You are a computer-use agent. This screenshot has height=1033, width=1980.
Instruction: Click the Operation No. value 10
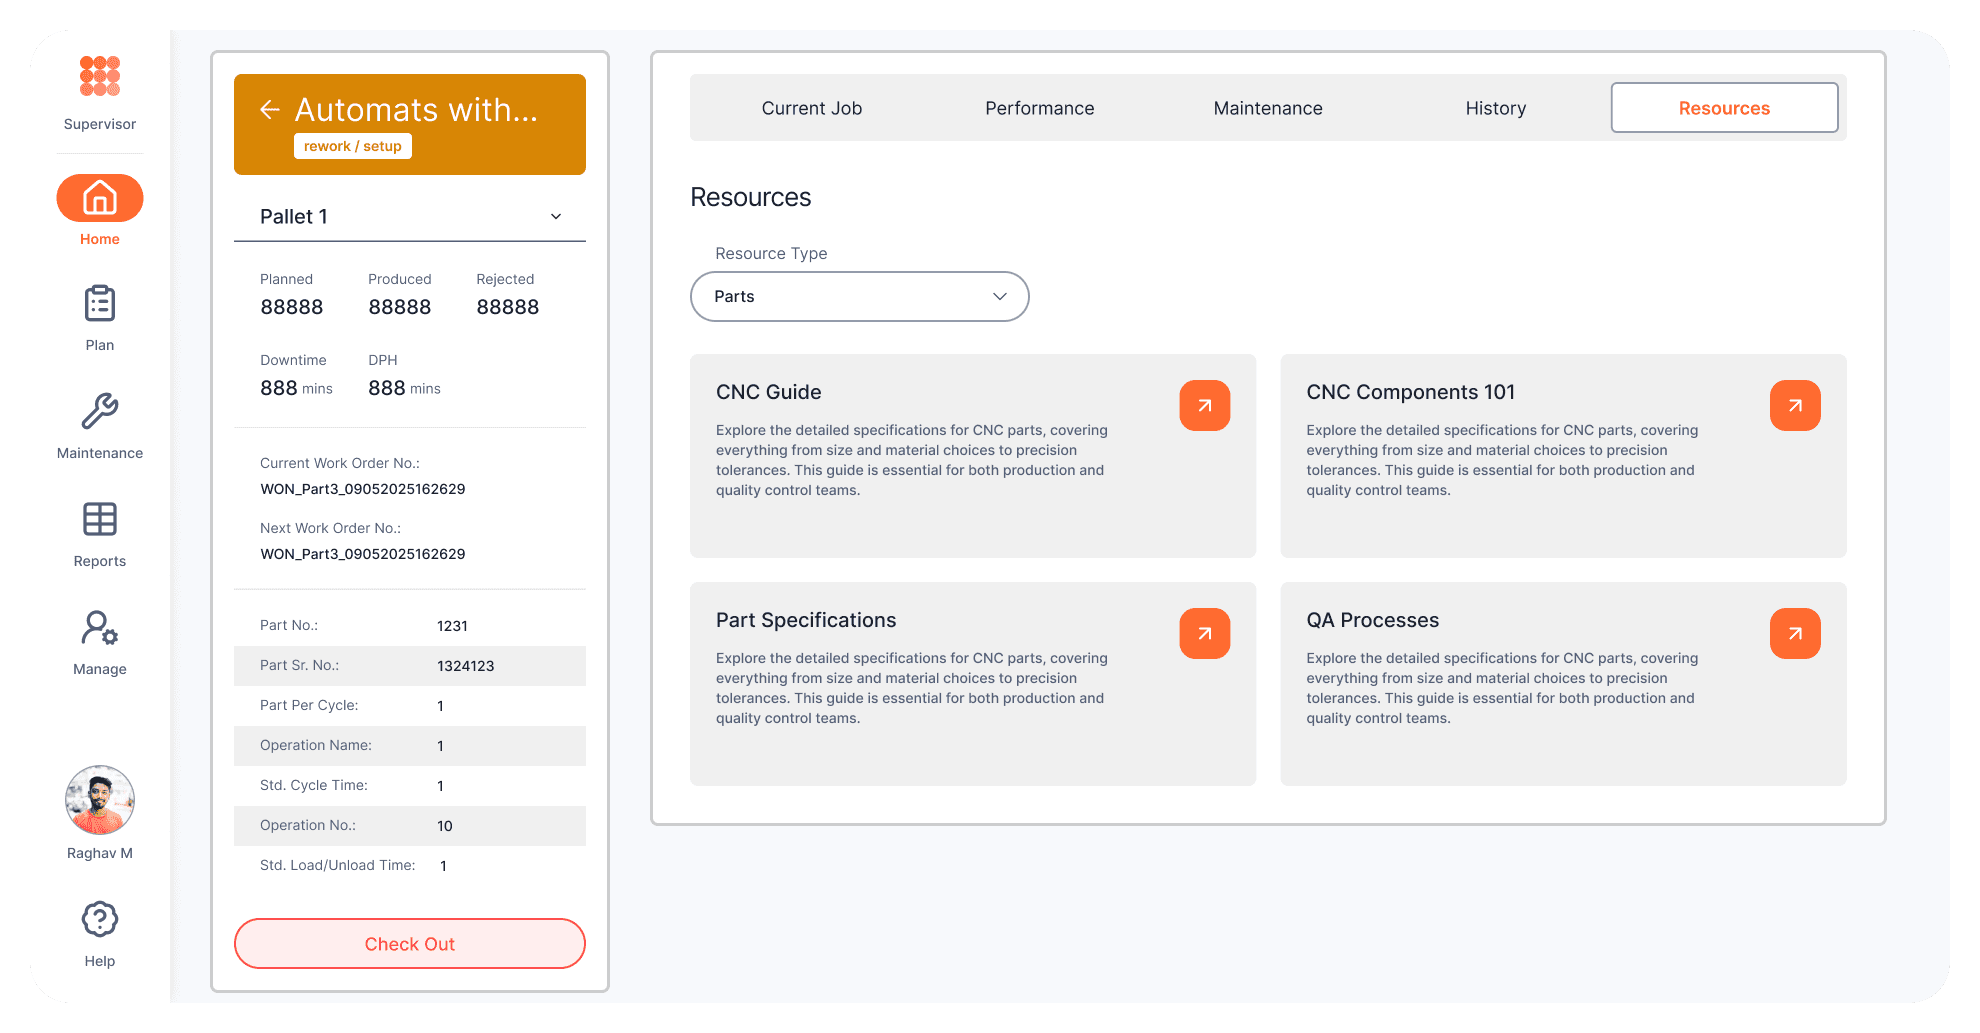click(445, 826)
